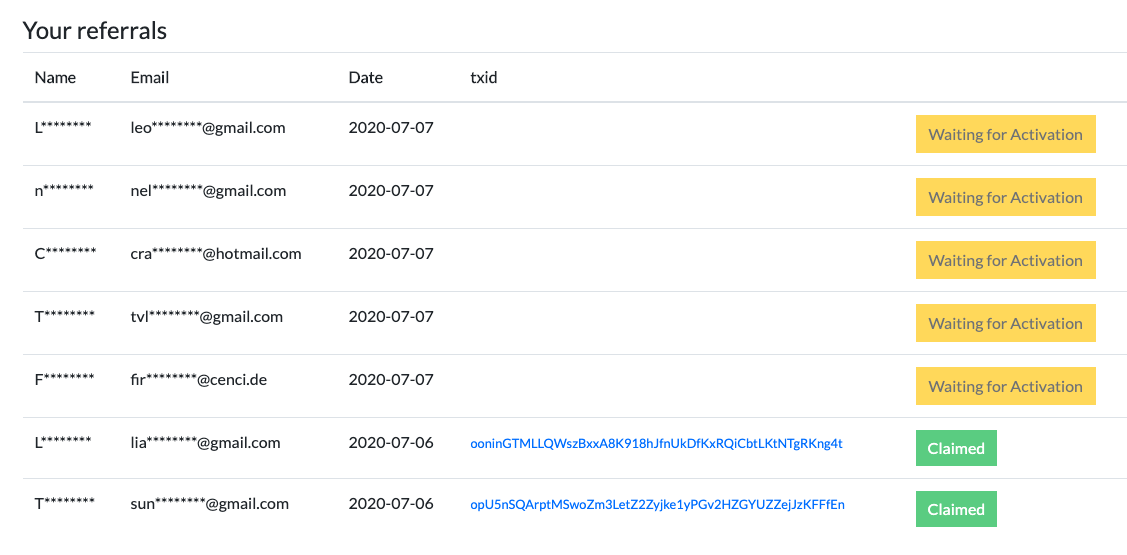Open the txid link starting with opU5nSQArpt
Image resolution: width=1127 pixels, height=555 pixels.
click(x=657, y=505)
